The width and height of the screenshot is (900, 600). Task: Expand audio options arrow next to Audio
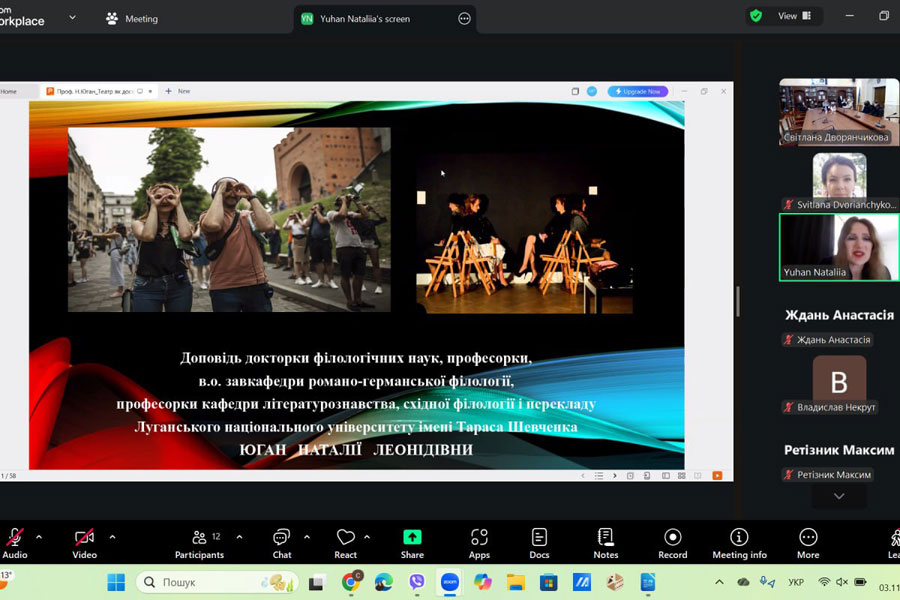tap(39, 537)
